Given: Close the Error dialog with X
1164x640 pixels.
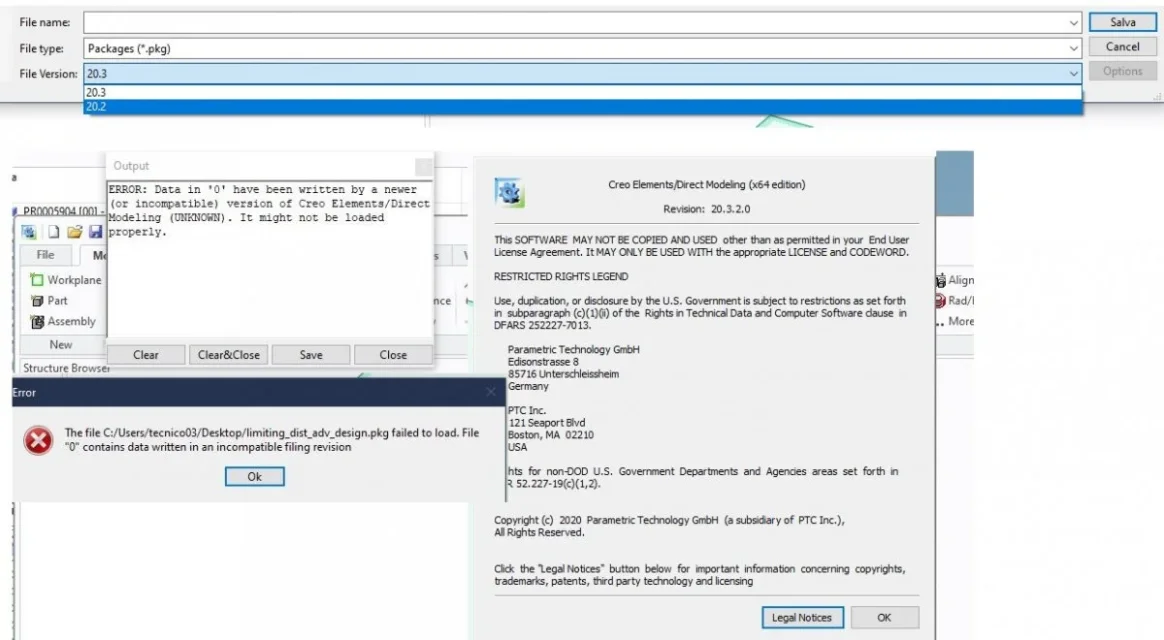Looking at the screenshot, I should pos(491,392).
